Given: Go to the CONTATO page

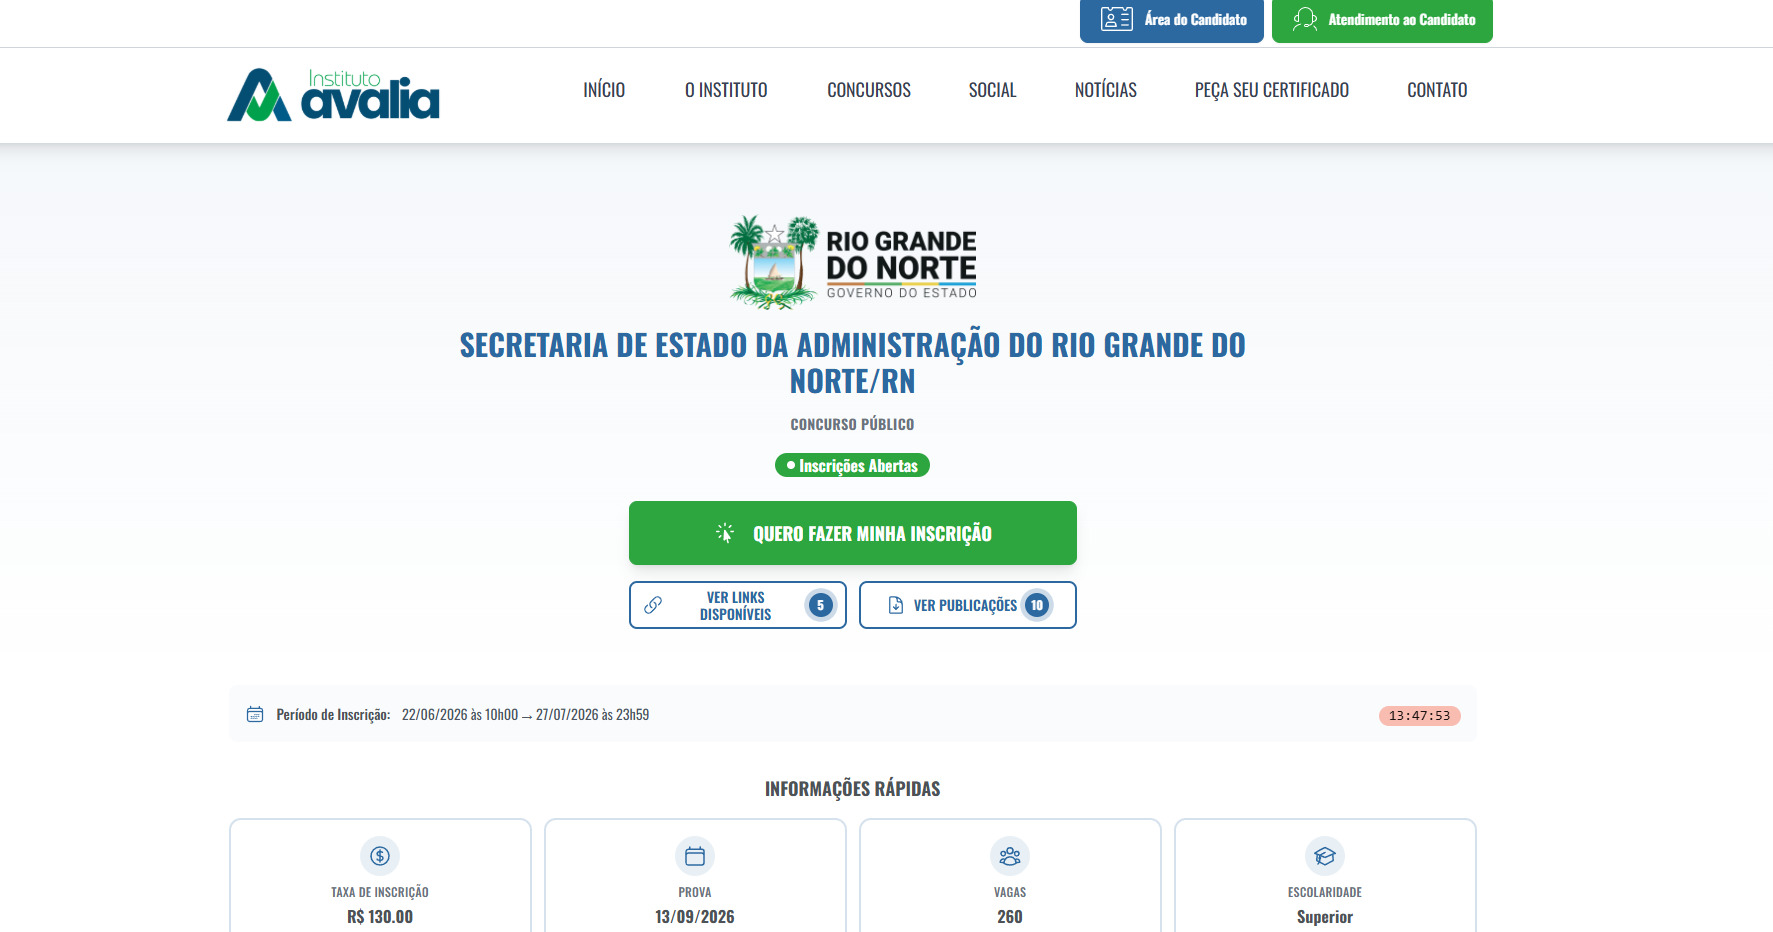Looking at the screenshot, I should click(x=1437, y=90).
